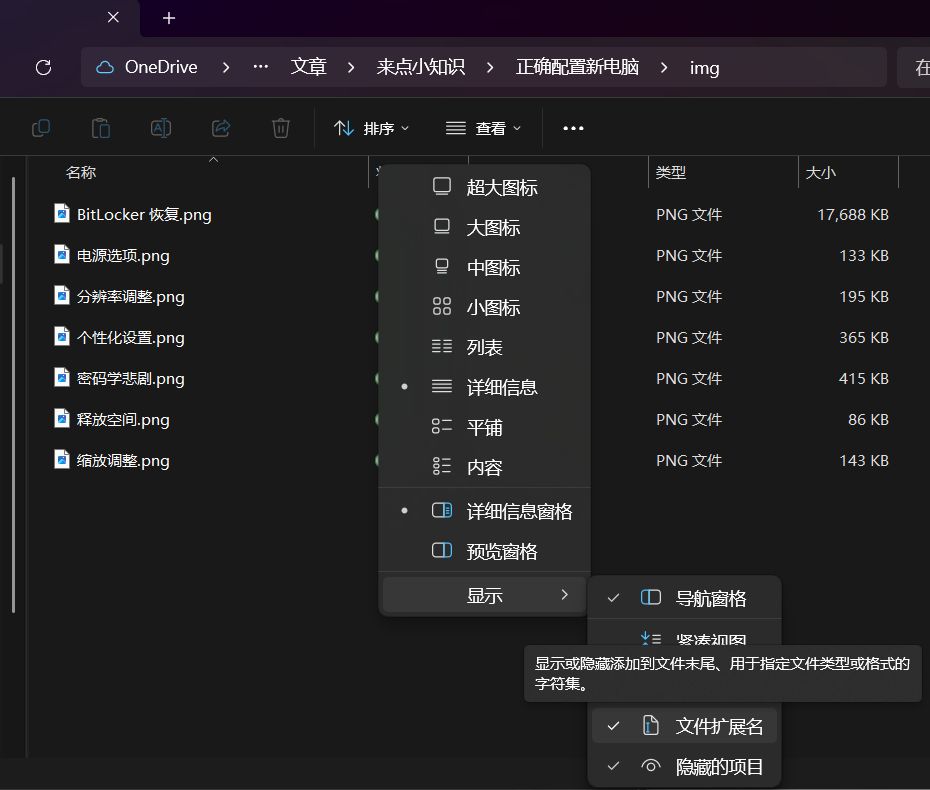
Task: Click the refresh icon beside address bar
Action: tap(43, 68)
